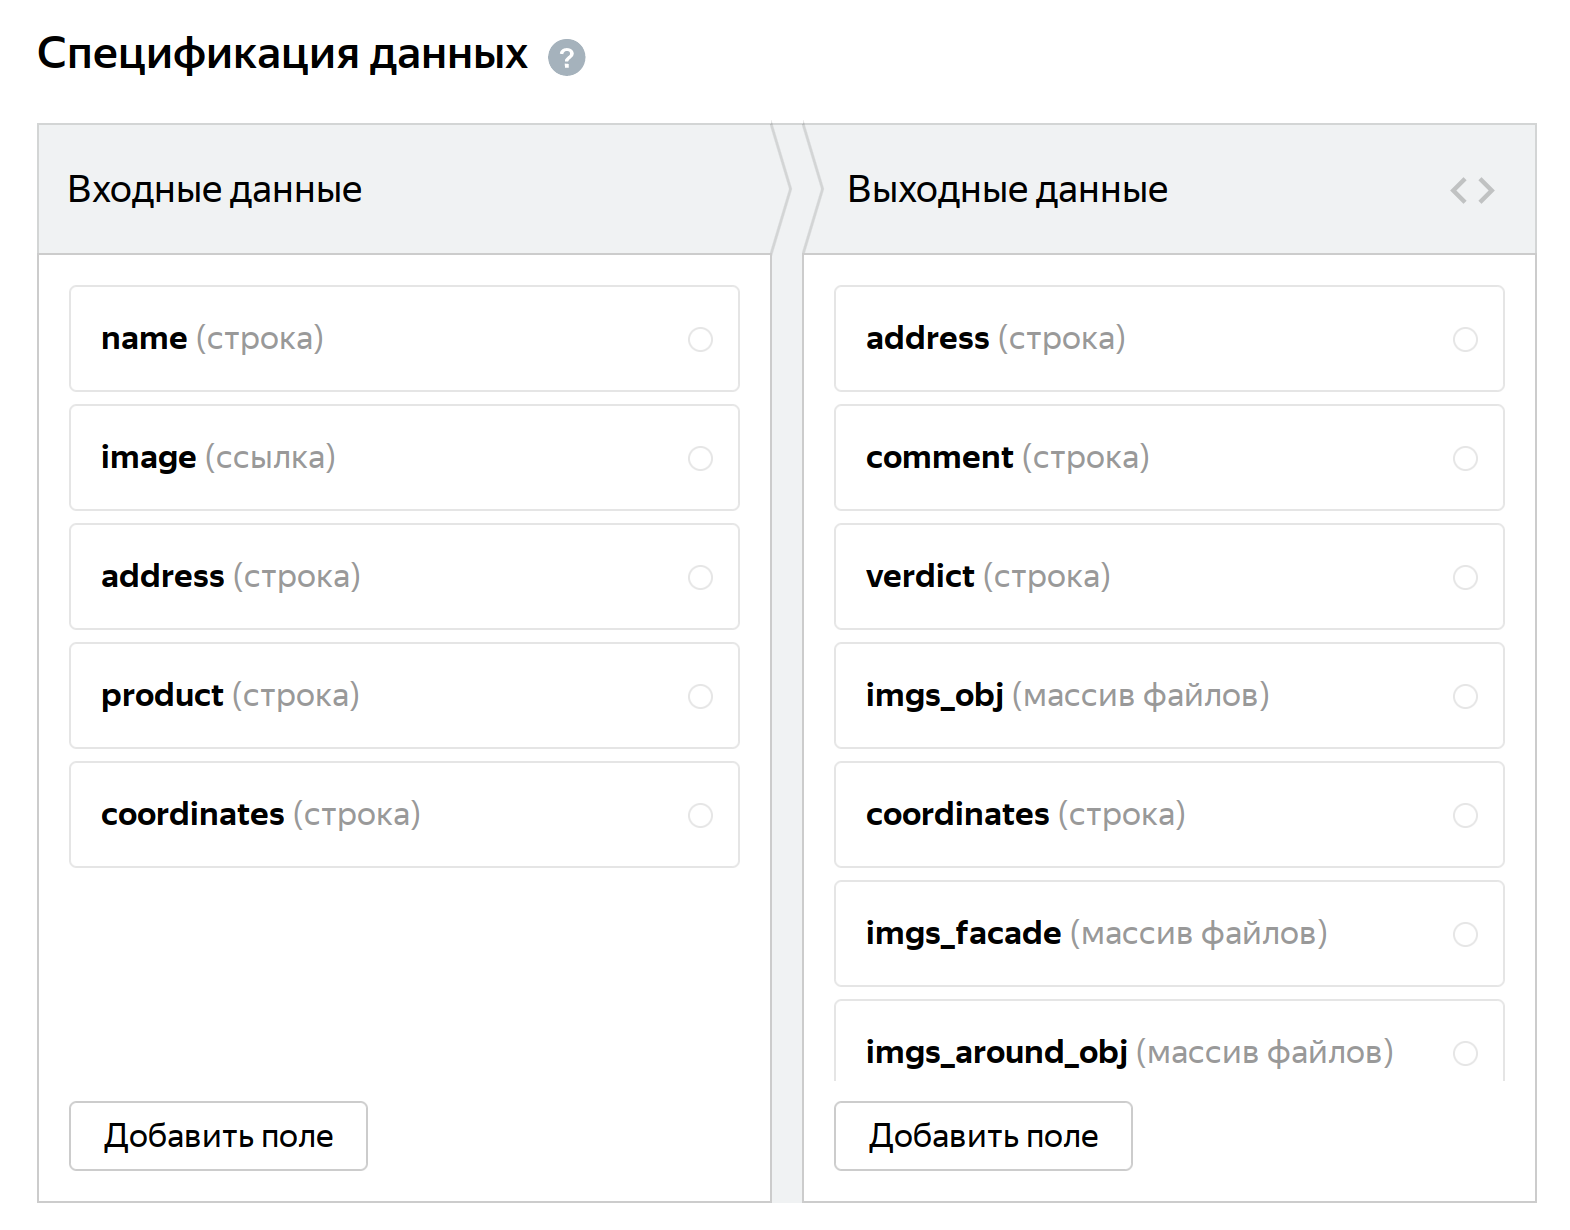The height and width of the screenshot is (1230, 1570).
Task: Select the radio circle for input image
Action: point(700,459)
